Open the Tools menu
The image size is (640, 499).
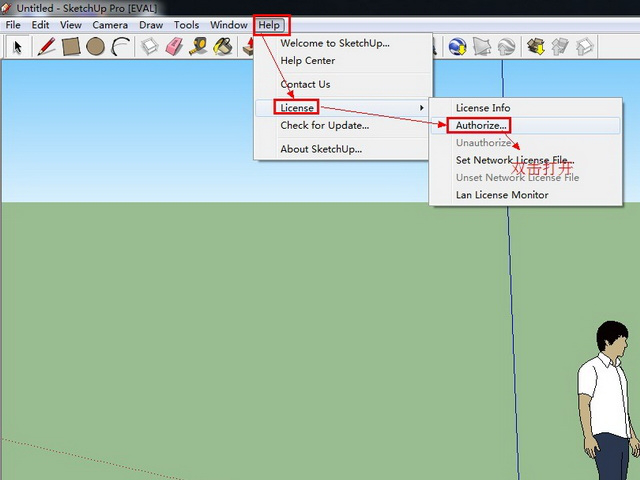pos(186,25)
